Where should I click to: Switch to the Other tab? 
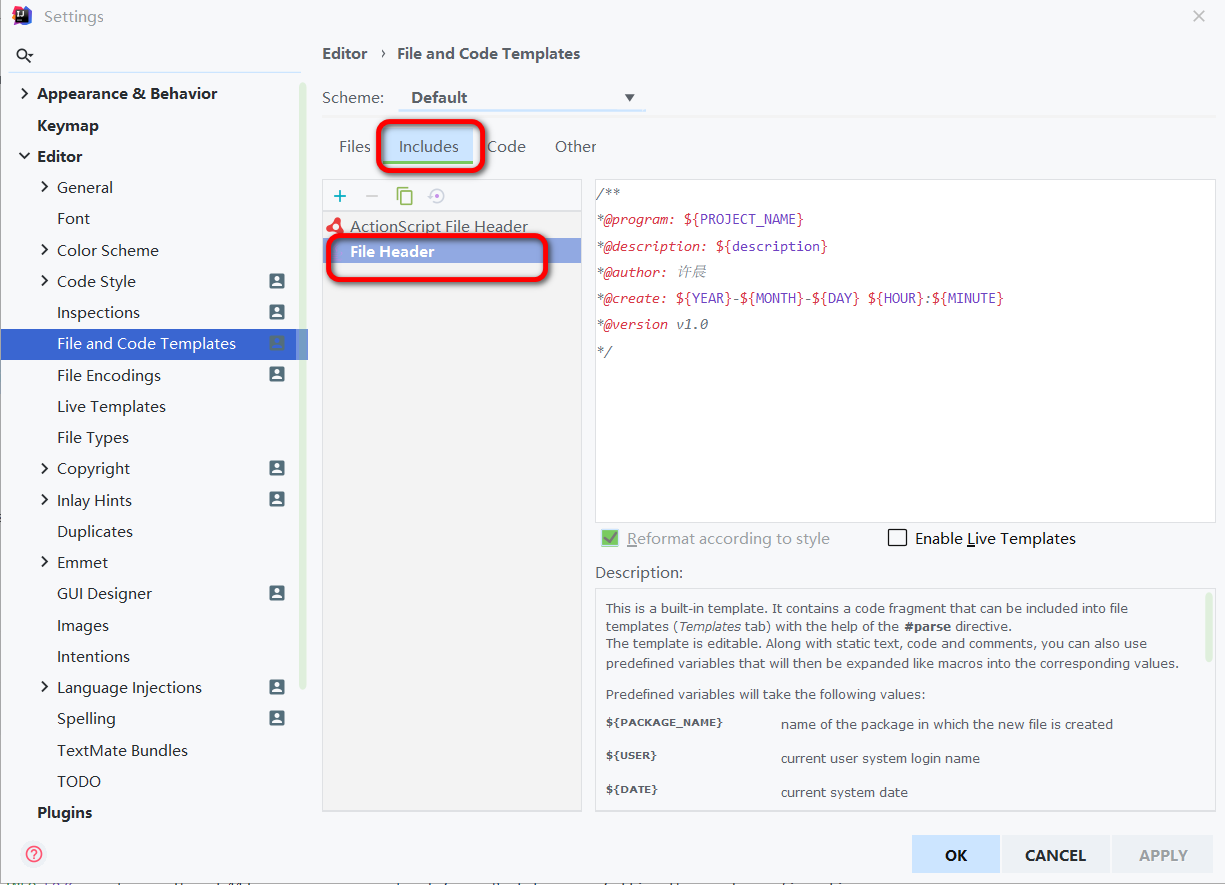click(576, 146)
